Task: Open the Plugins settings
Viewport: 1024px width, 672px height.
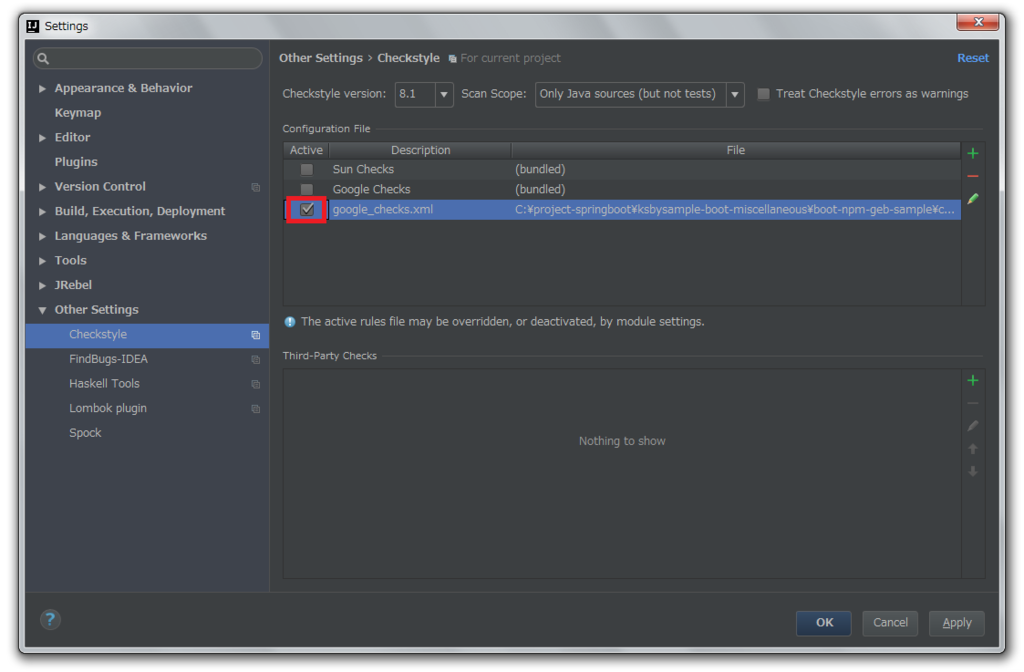Action: click(x=76, y=162)
